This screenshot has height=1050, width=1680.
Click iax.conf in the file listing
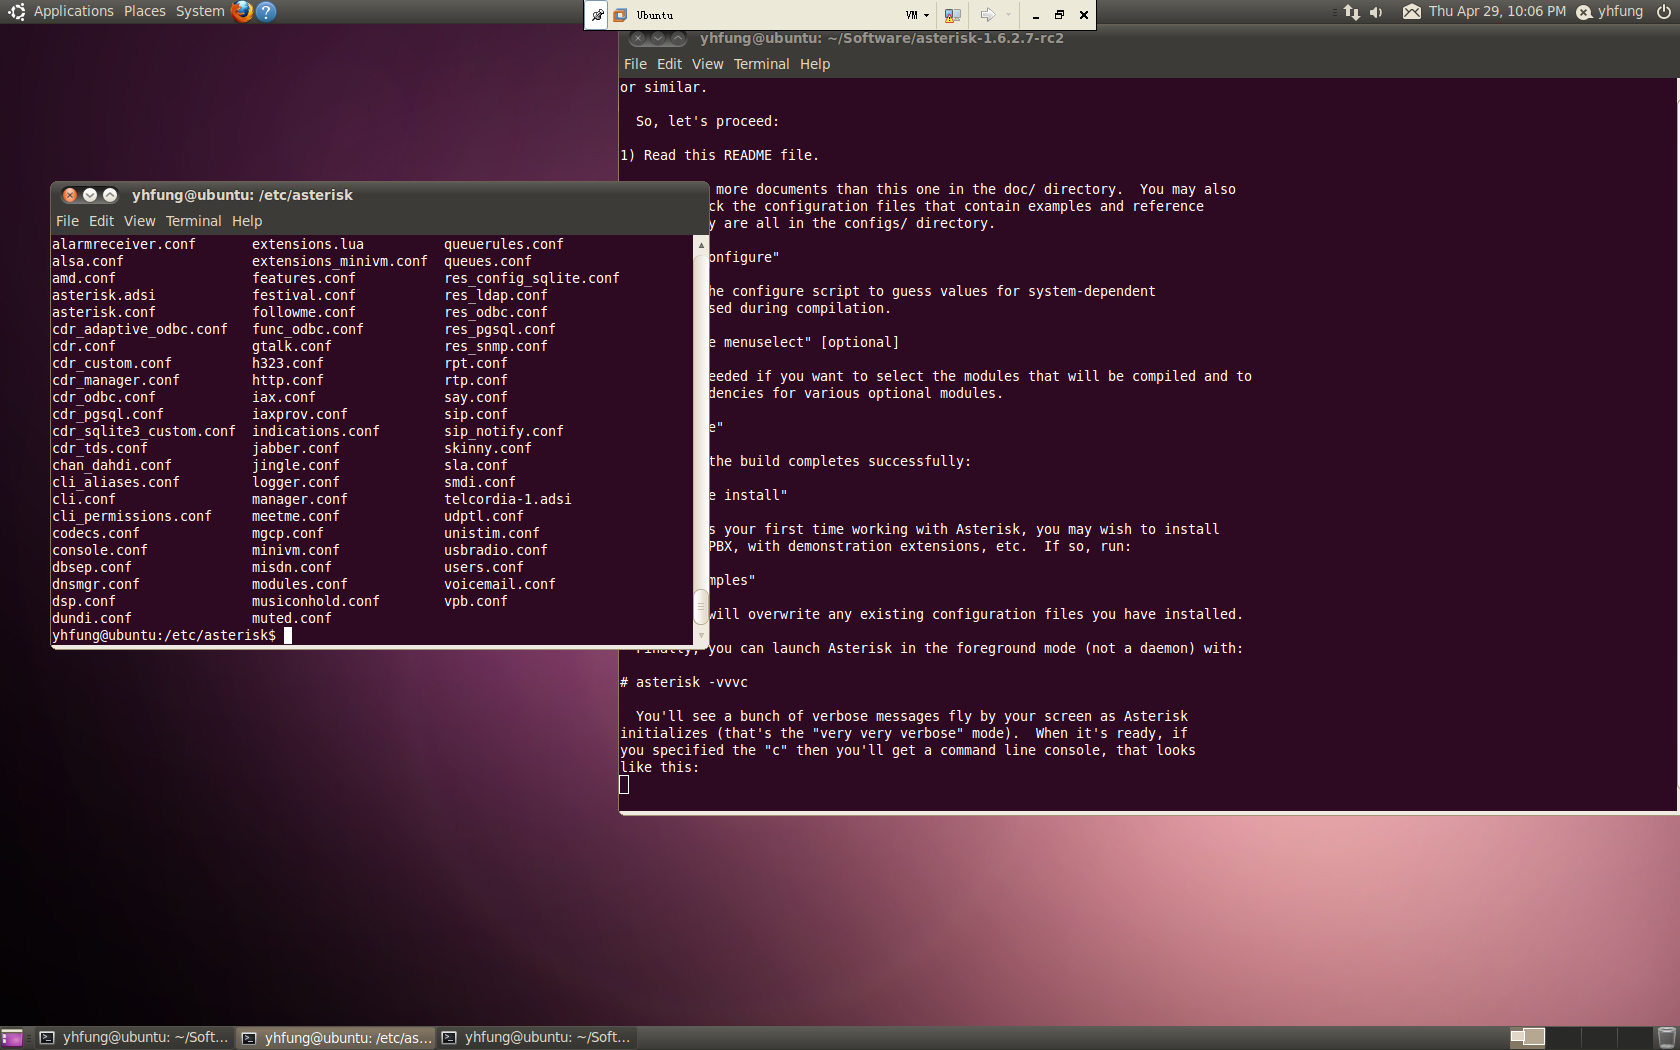284,397
